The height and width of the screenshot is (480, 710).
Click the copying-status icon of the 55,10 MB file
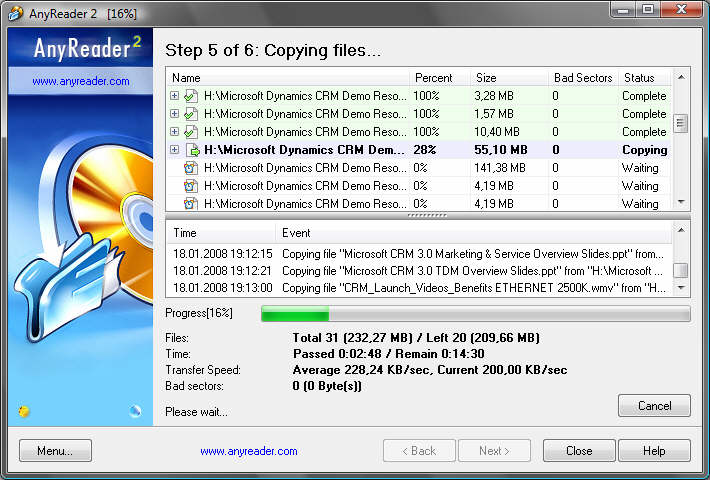point(190,150)
